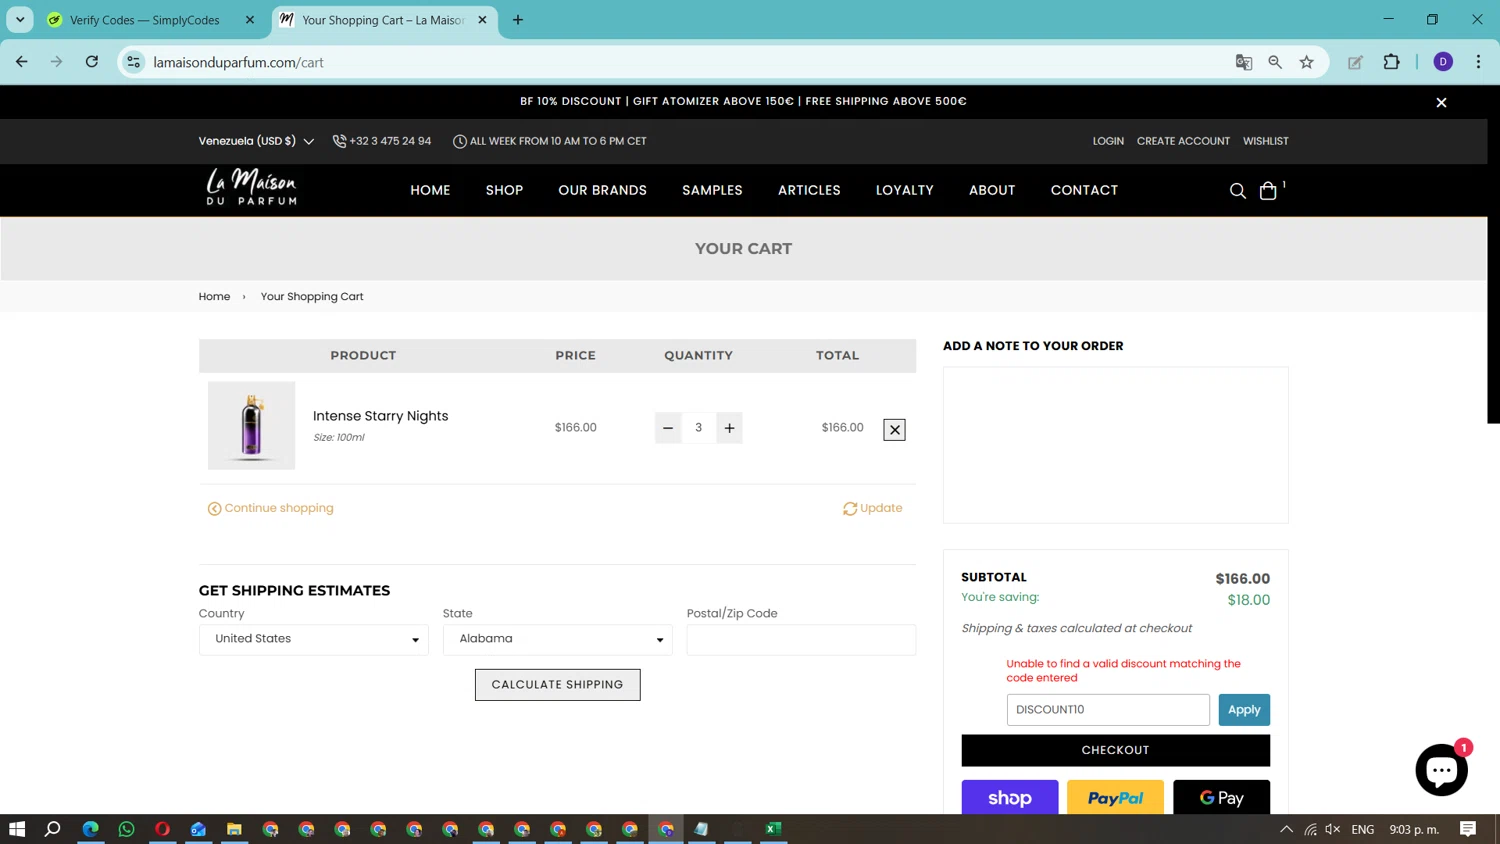
Task: Click the Postal/Zip Code field
Action: 801,640
